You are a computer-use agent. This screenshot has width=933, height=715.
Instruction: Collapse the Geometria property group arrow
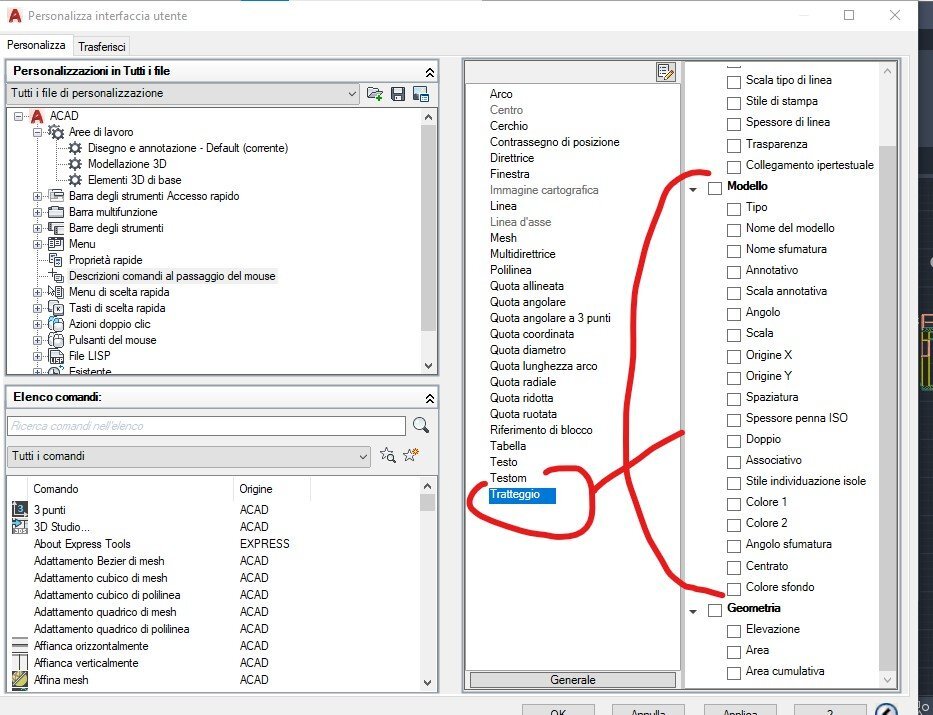tap(693, 611)
